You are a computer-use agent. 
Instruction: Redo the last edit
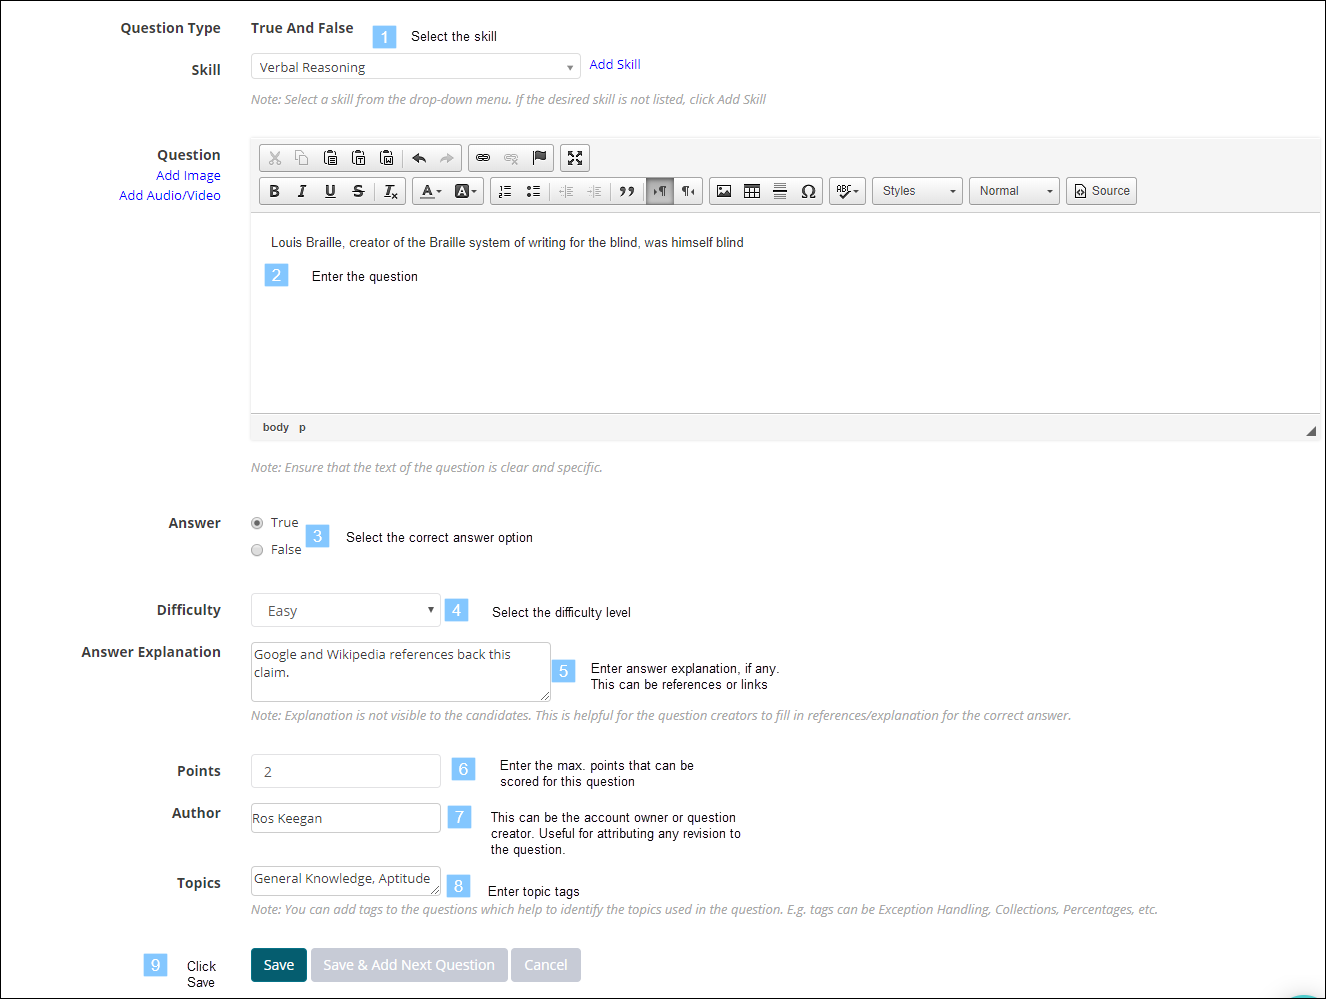(447, 158)
